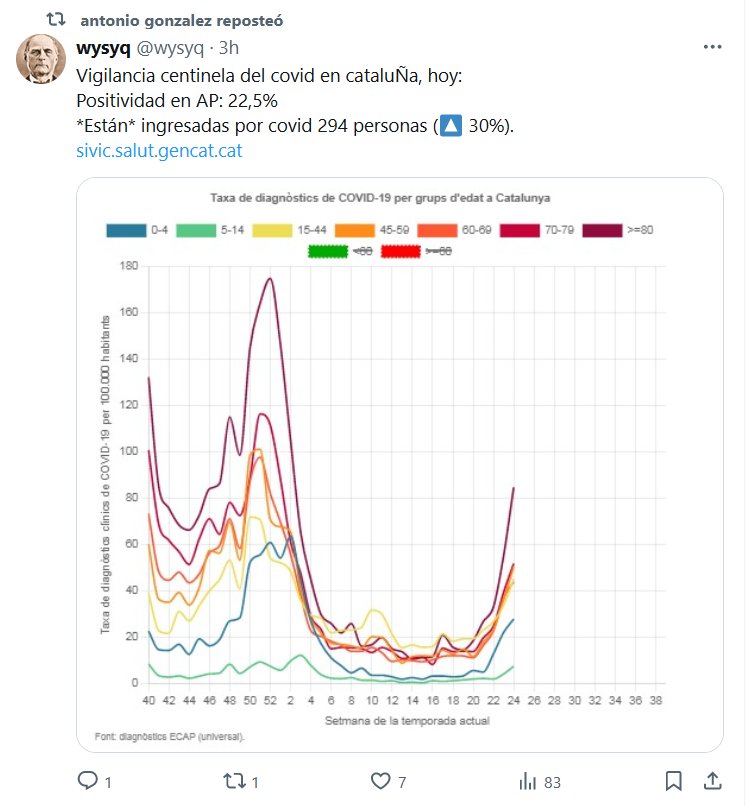
Task: Like the tweet with the heart icon
Action: point(381,780)
